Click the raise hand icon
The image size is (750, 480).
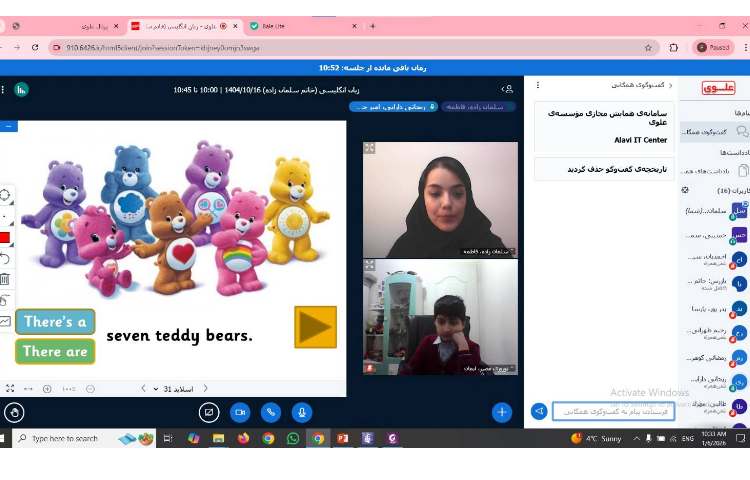(x=14, y=411)
